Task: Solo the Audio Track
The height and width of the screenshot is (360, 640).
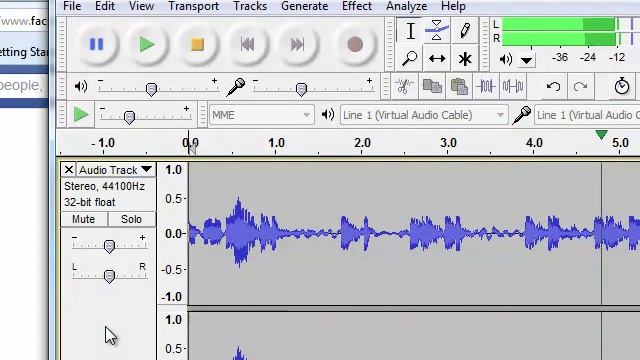Action: click(x=131, y=219)
